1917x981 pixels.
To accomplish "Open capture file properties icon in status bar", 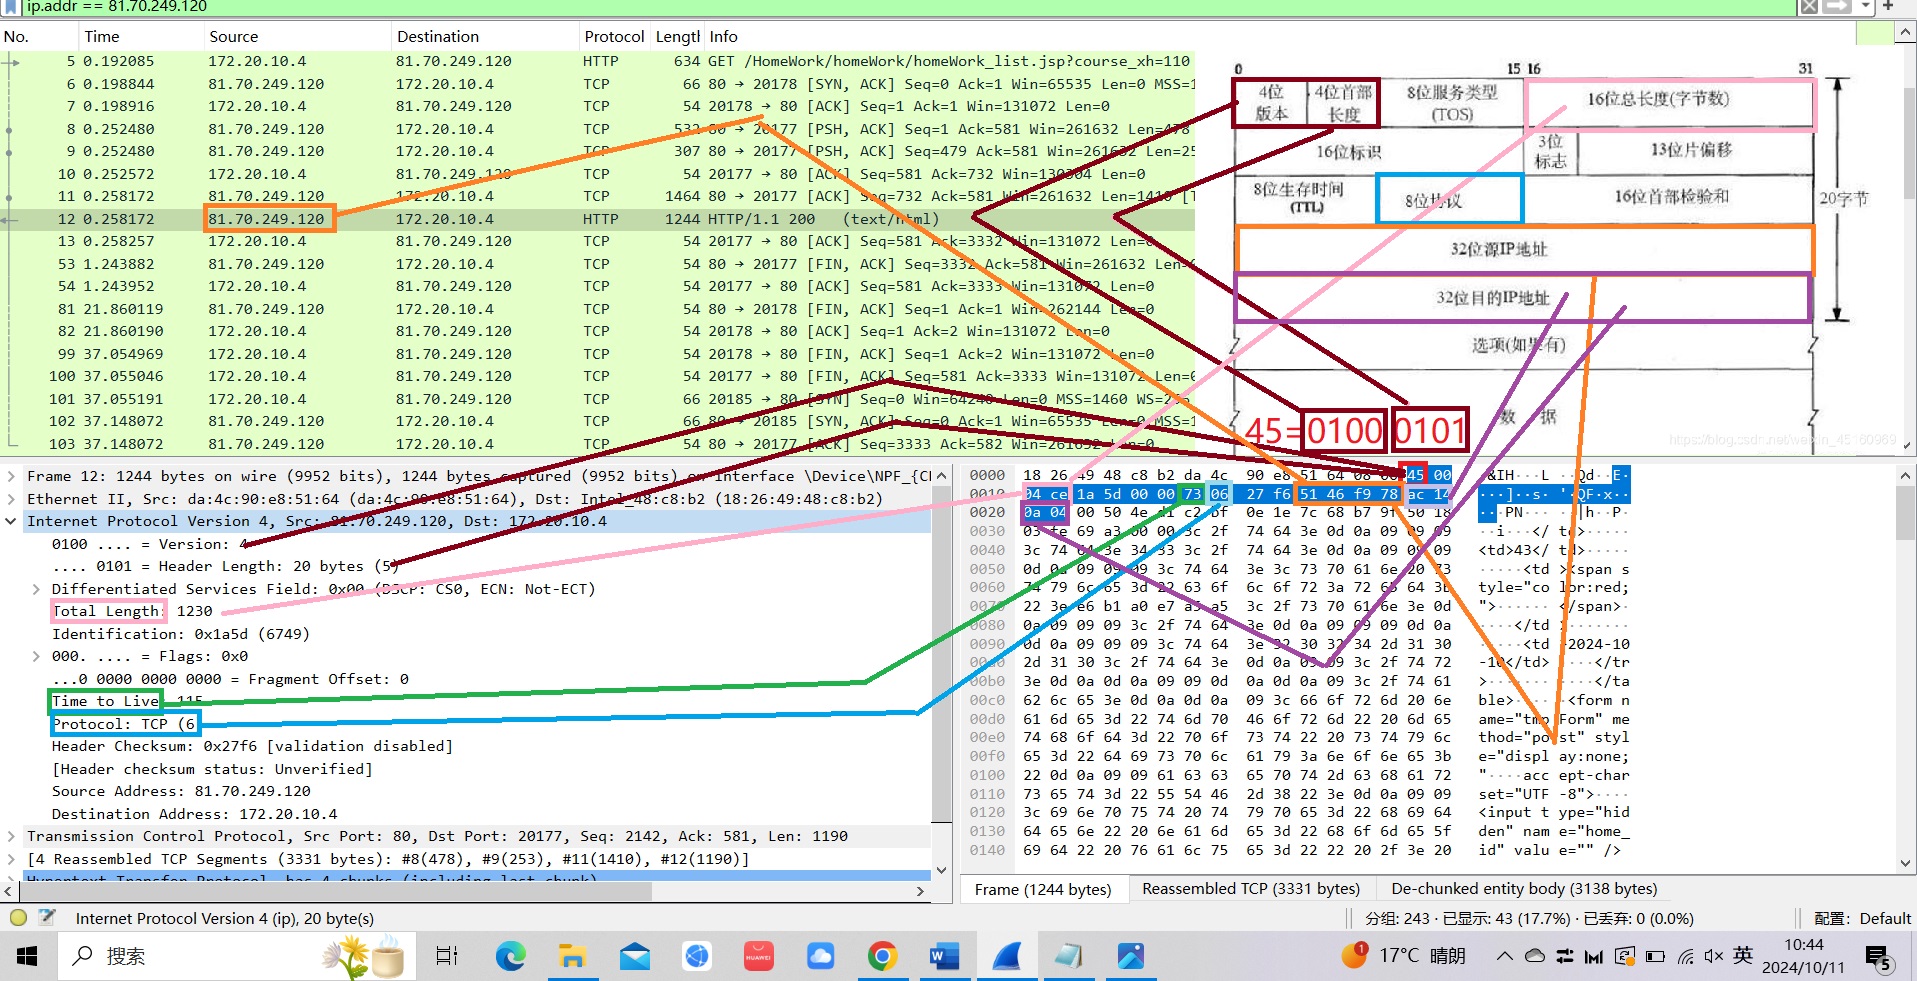I will [47, 917].
